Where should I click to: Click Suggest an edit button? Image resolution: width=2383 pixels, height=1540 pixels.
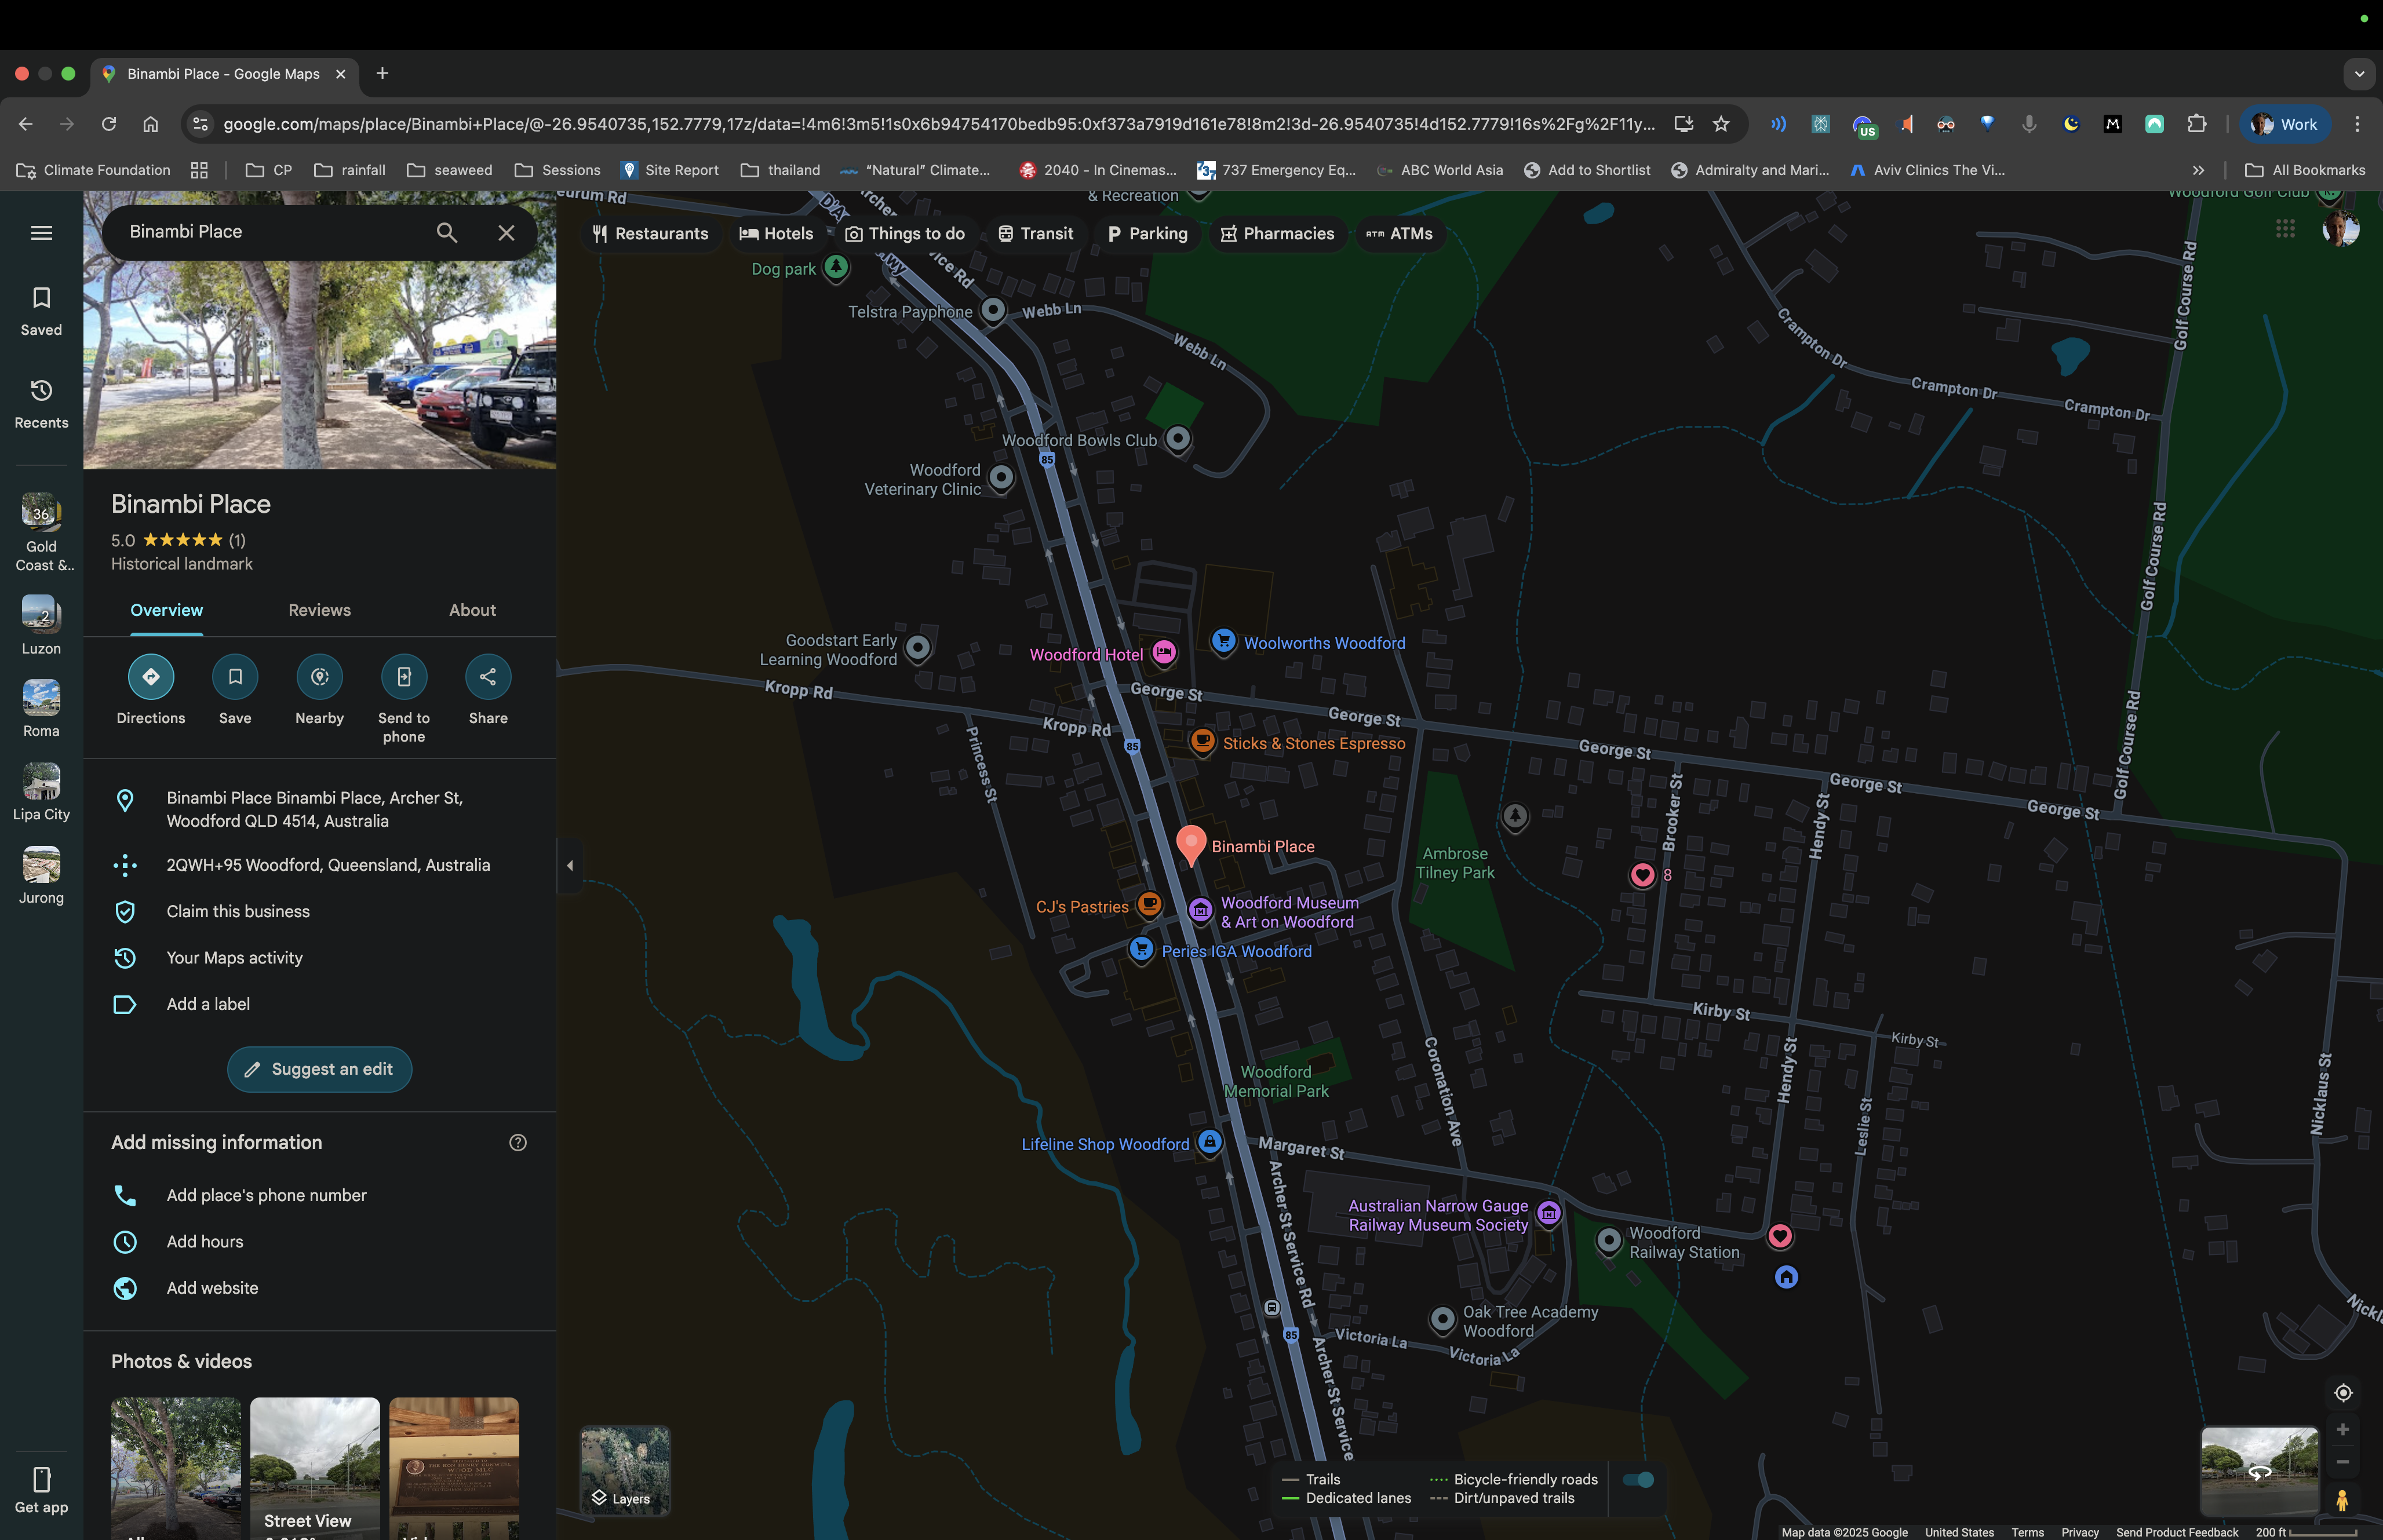point(319,1069)
